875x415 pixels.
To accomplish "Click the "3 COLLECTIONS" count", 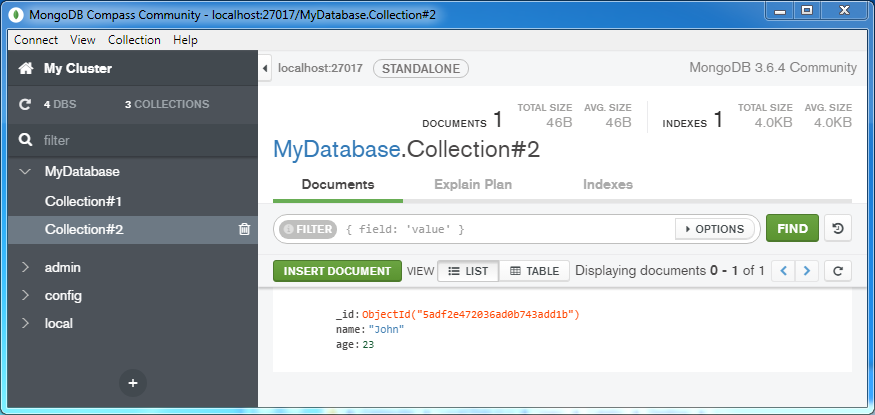I will (x=167, y=104).
